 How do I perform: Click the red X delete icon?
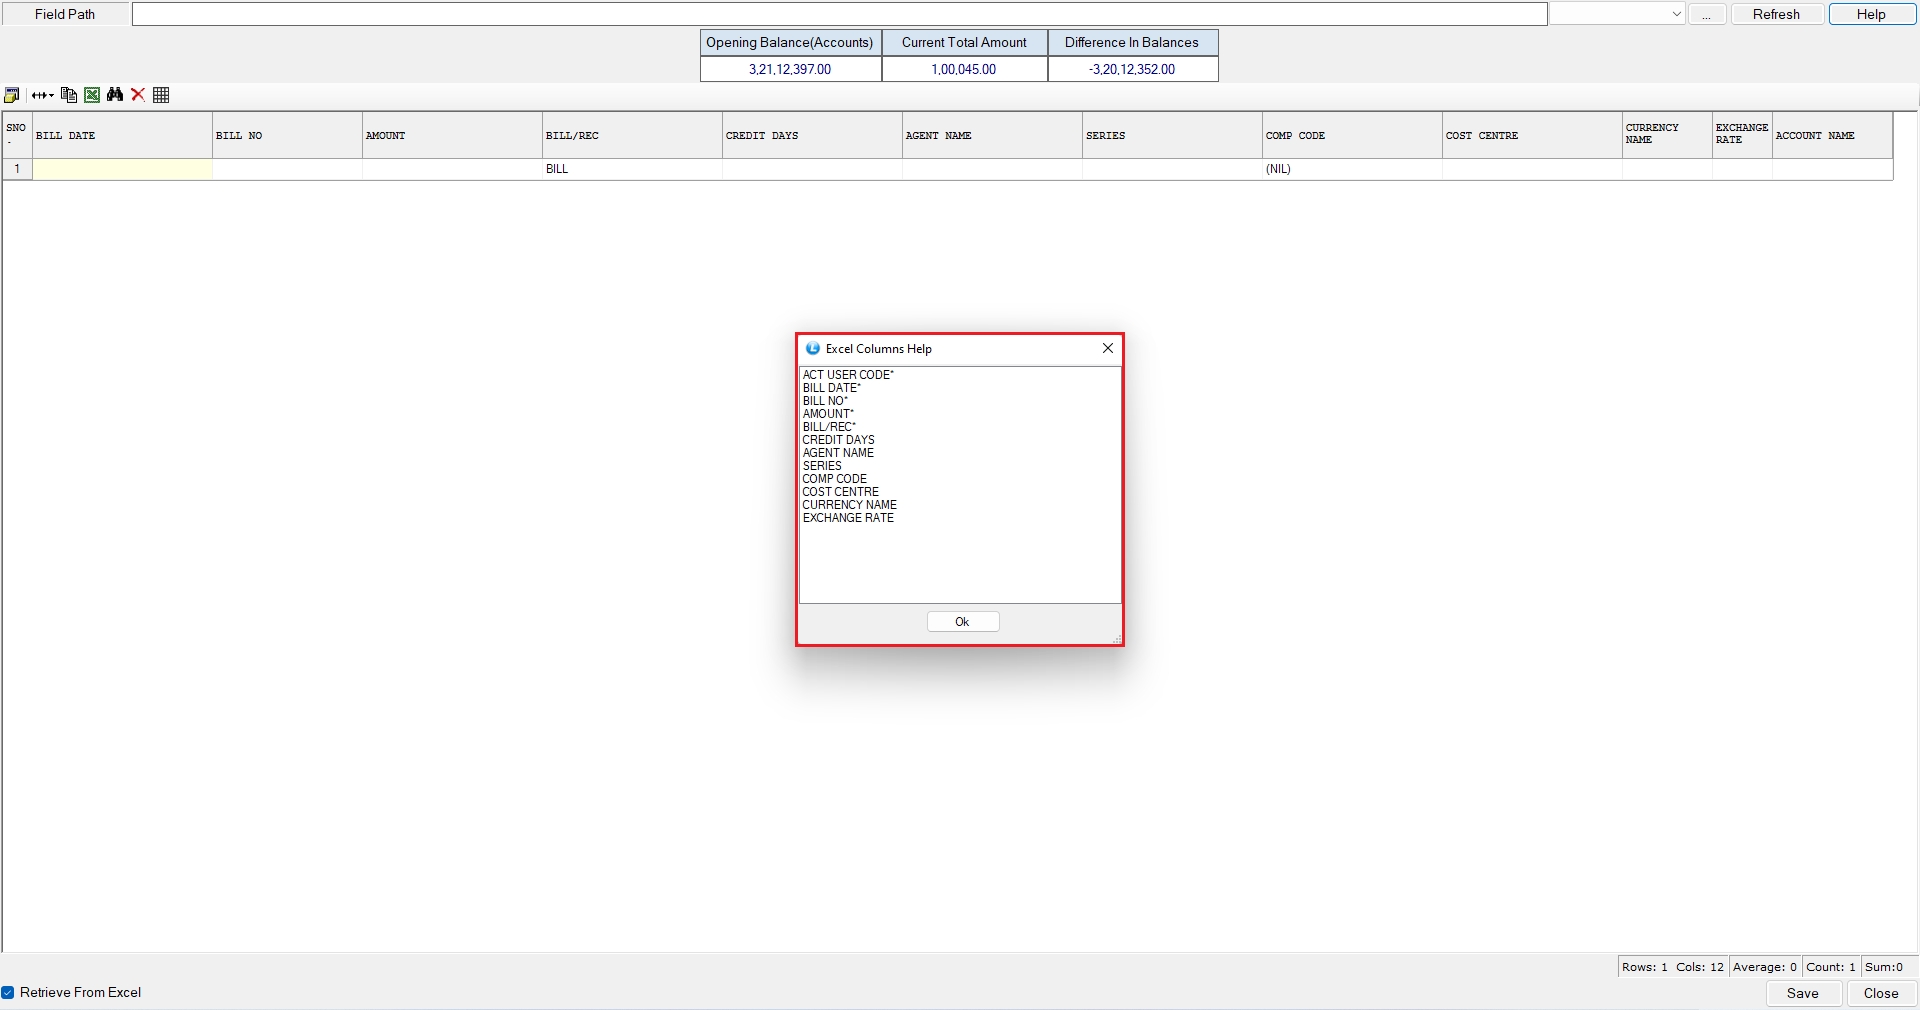pos(138,95)
